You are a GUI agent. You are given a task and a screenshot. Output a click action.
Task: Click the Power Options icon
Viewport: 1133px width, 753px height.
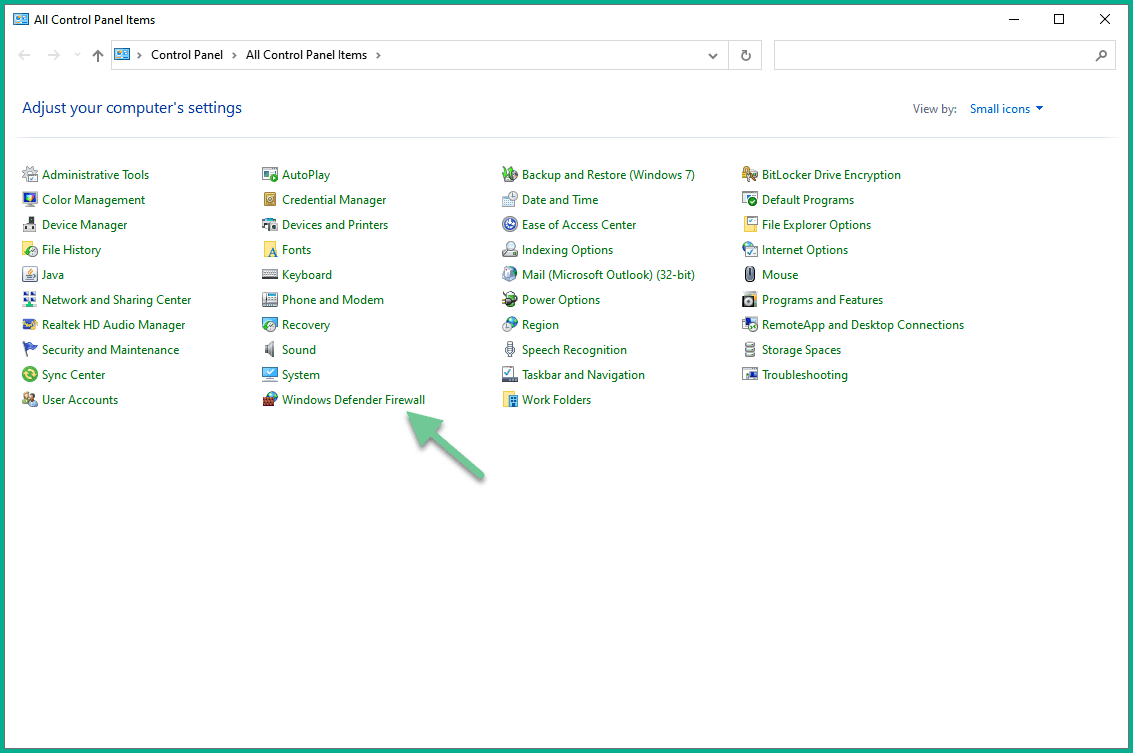tap(510, 300)
